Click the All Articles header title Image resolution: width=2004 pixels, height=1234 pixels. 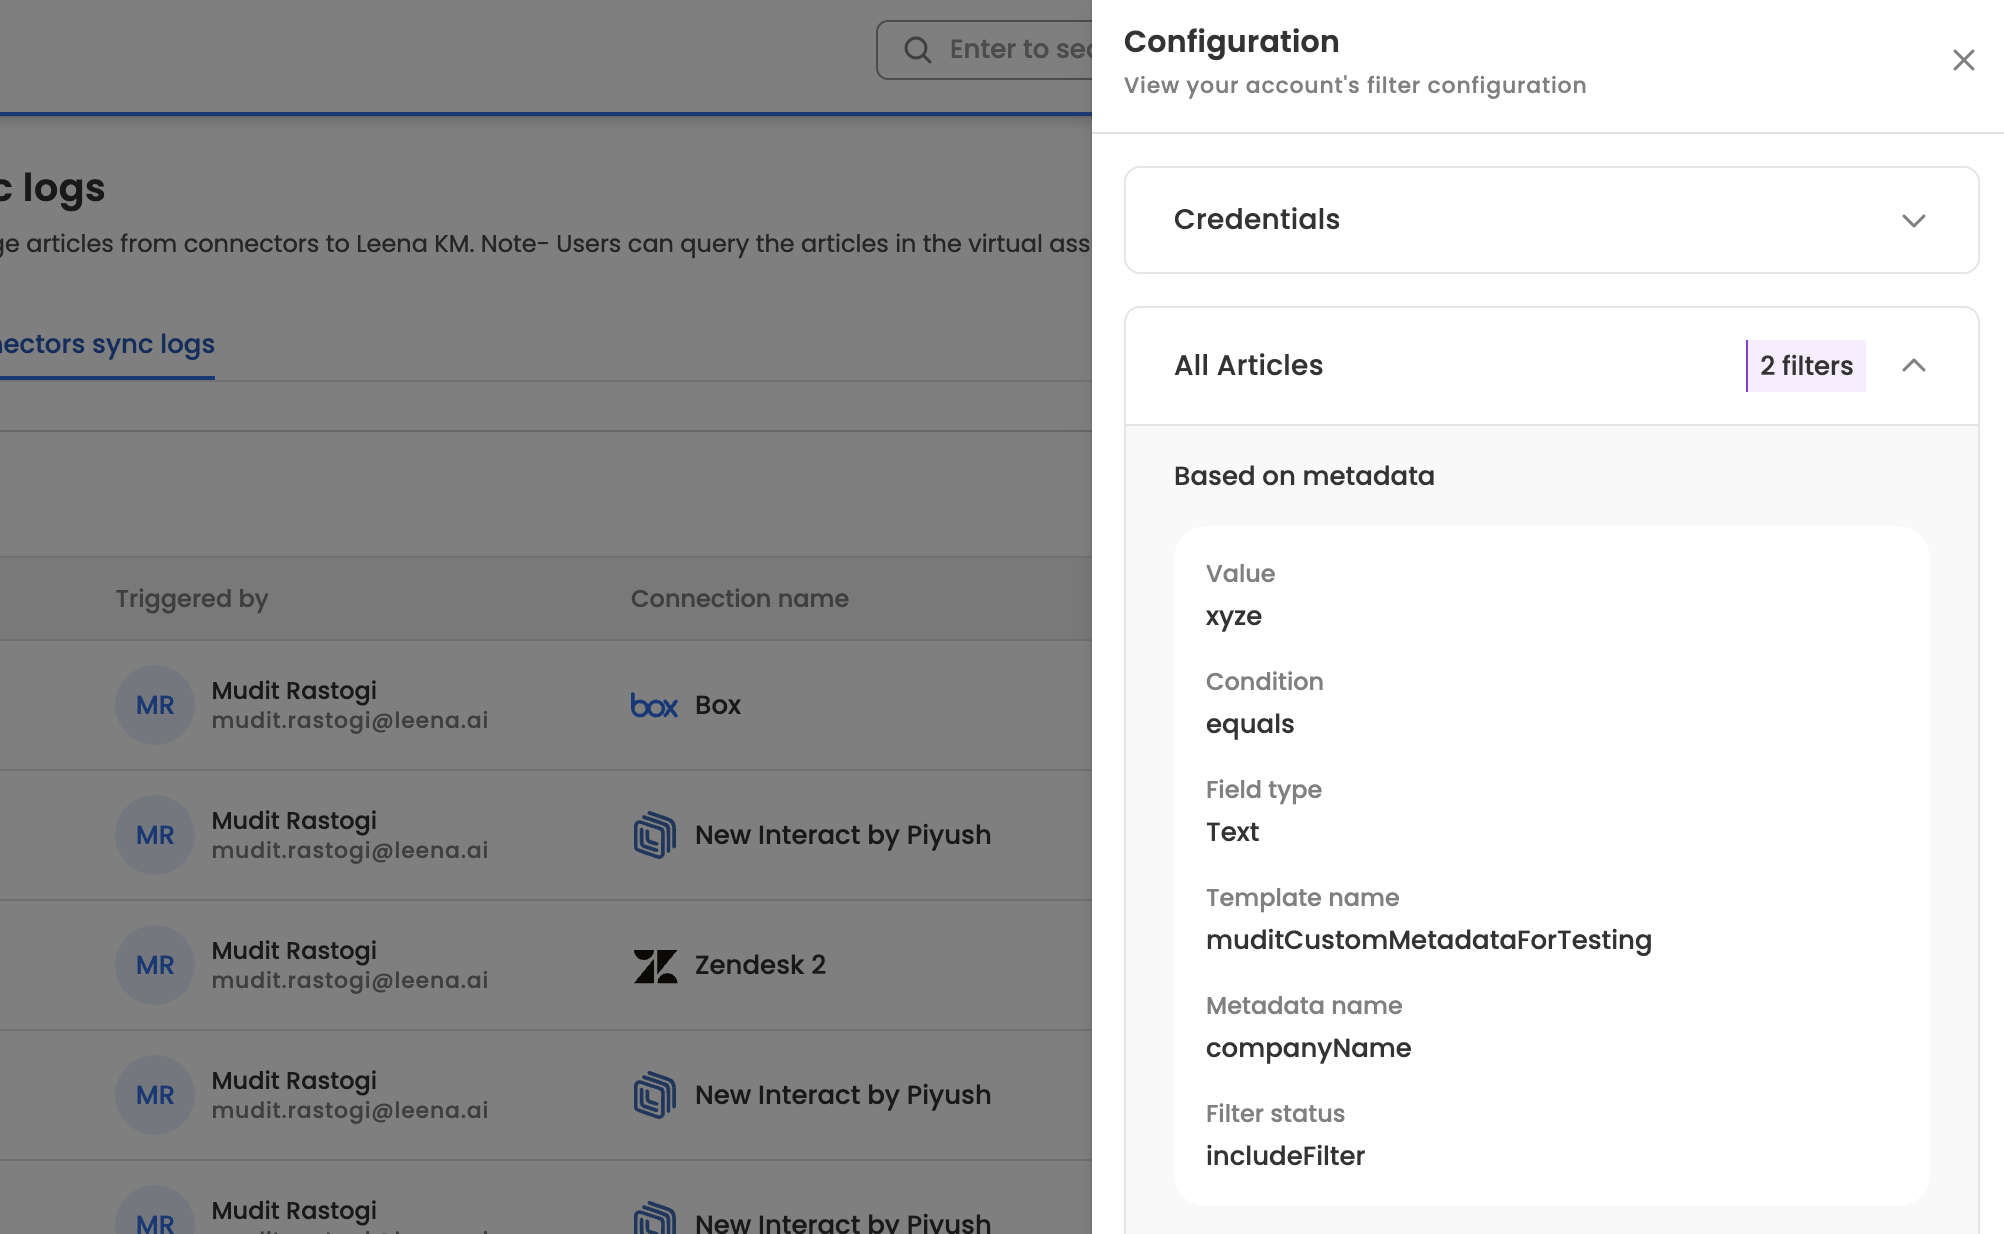pos(1248,366)
